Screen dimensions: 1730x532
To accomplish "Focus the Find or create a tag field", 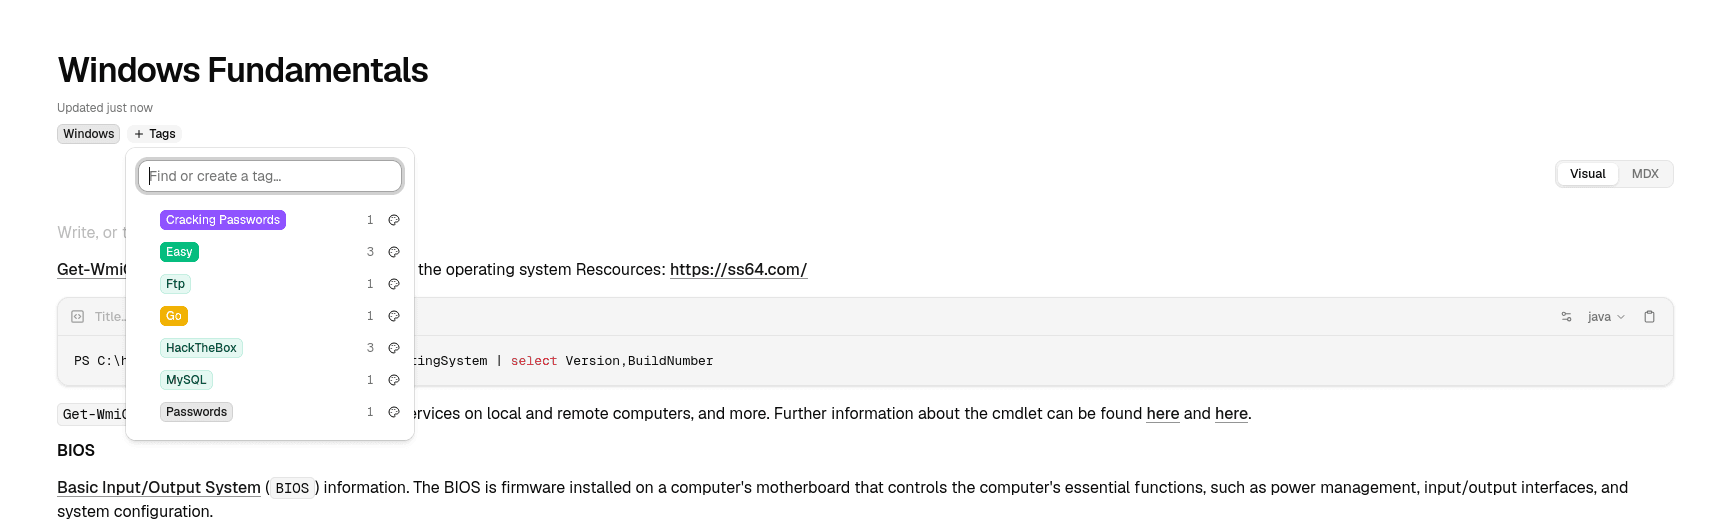I will coord(270,176).
